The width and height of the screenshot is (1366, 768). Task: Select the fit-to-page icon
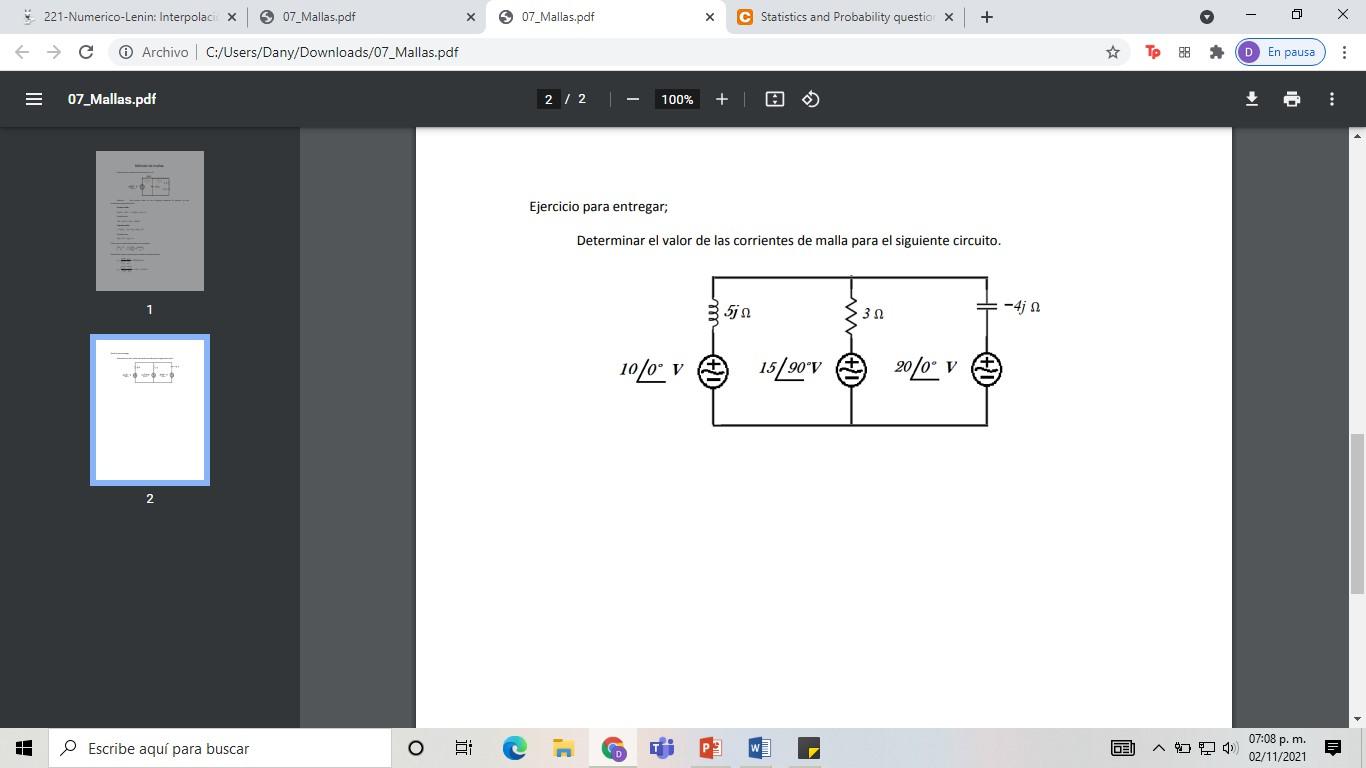(x=774, y=99)
